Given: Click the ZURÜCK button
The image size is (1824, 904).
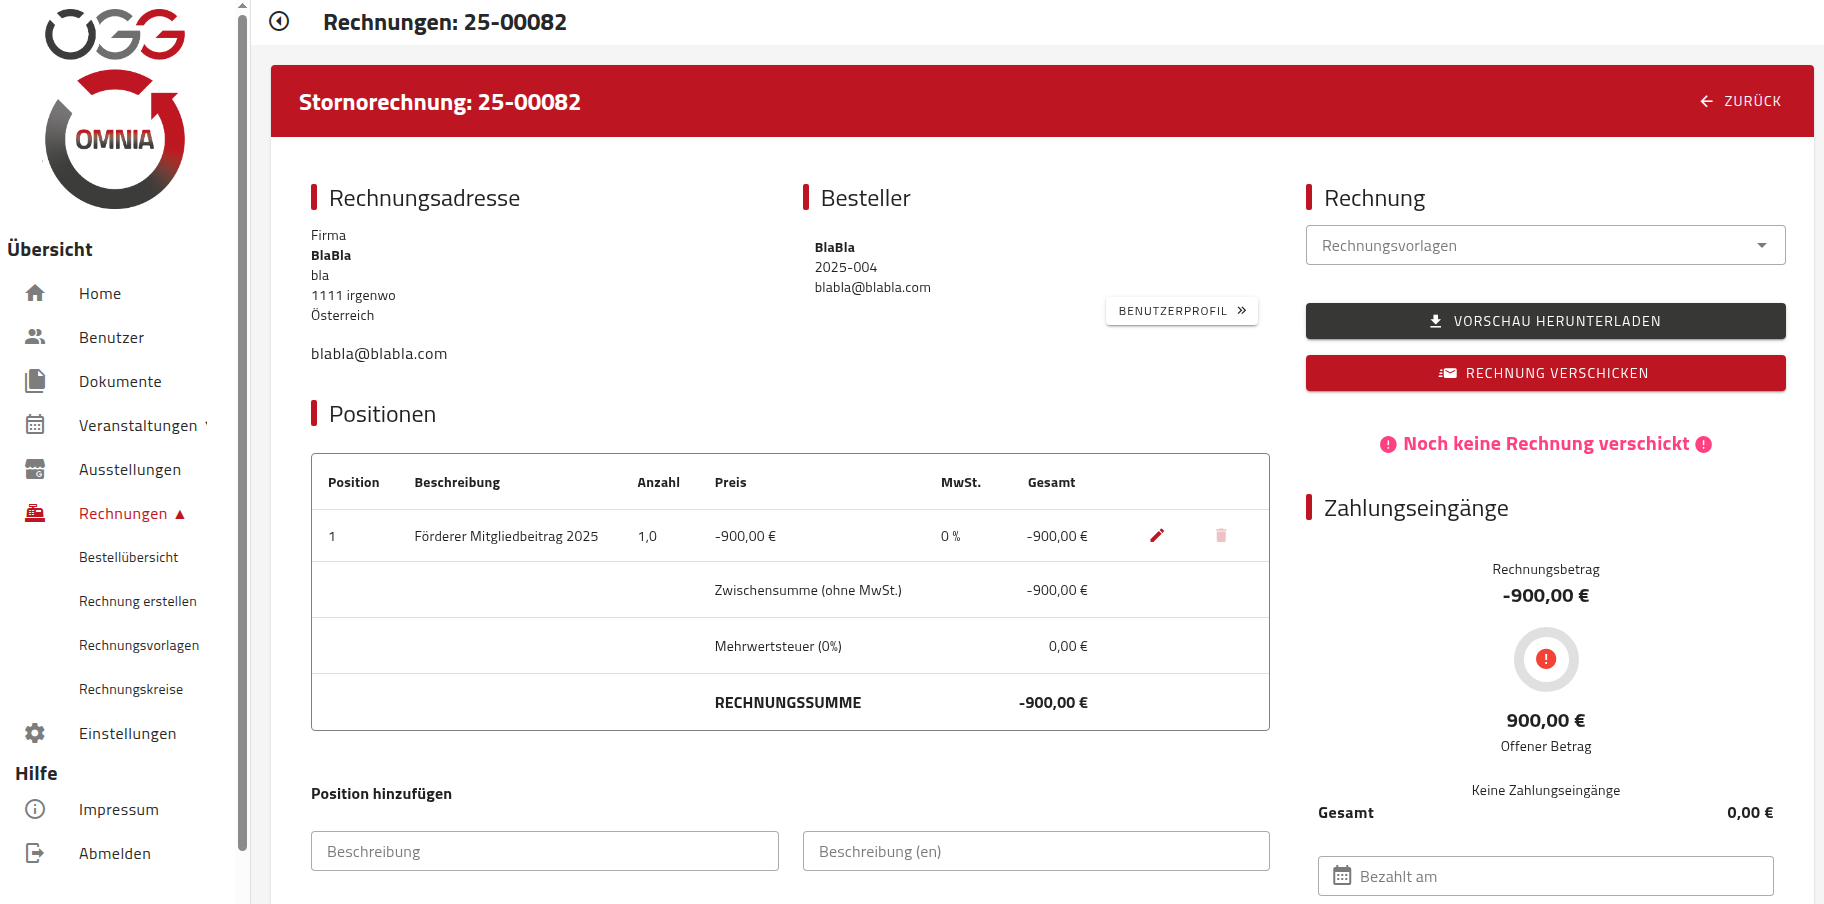Looking at the screenshot, I should coord(1740,101).
